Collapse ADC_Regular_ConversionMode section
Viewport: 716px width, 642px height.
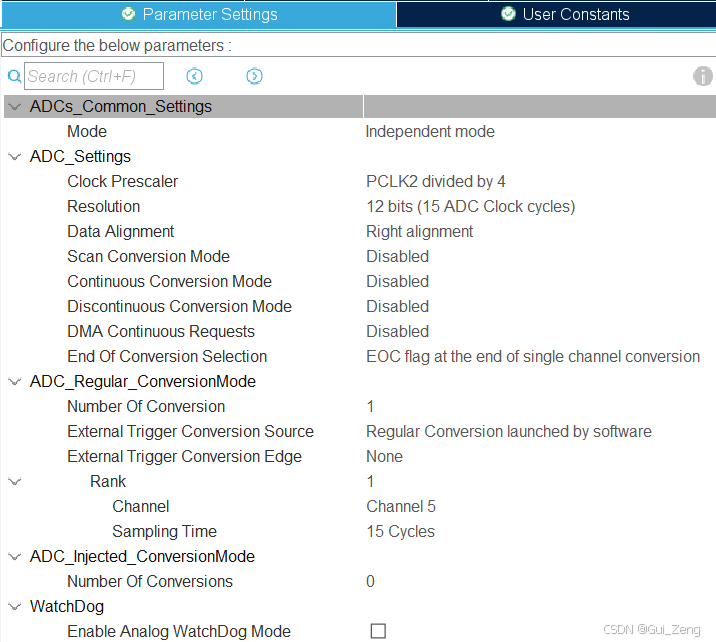click(15, 382)
